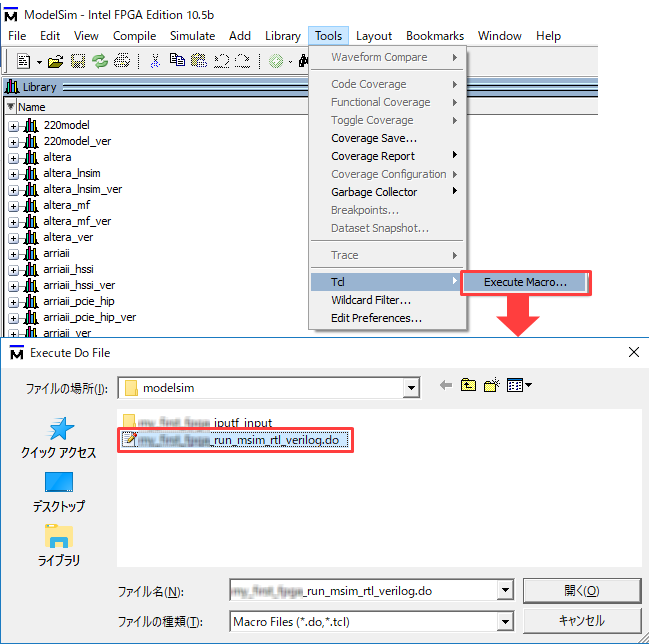Screen dimensions: 649x644
Task: Create a new folder in the dialog
Action: [x=492, y=385]
